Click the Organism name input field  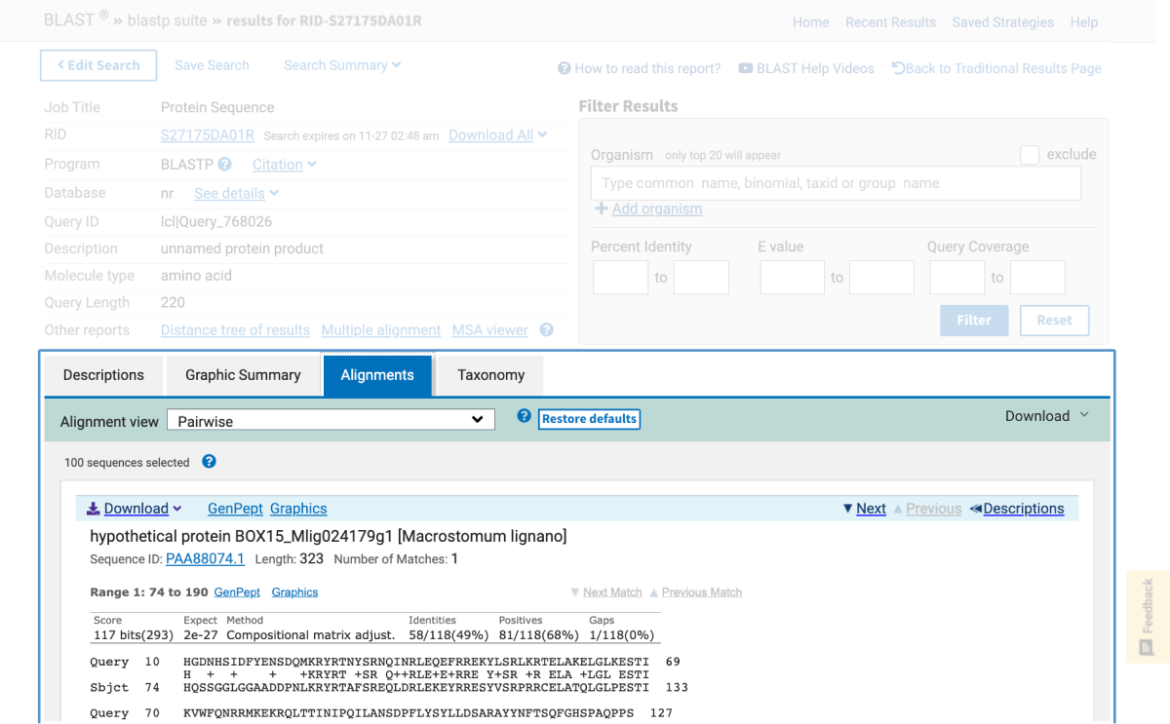(835, 184)
